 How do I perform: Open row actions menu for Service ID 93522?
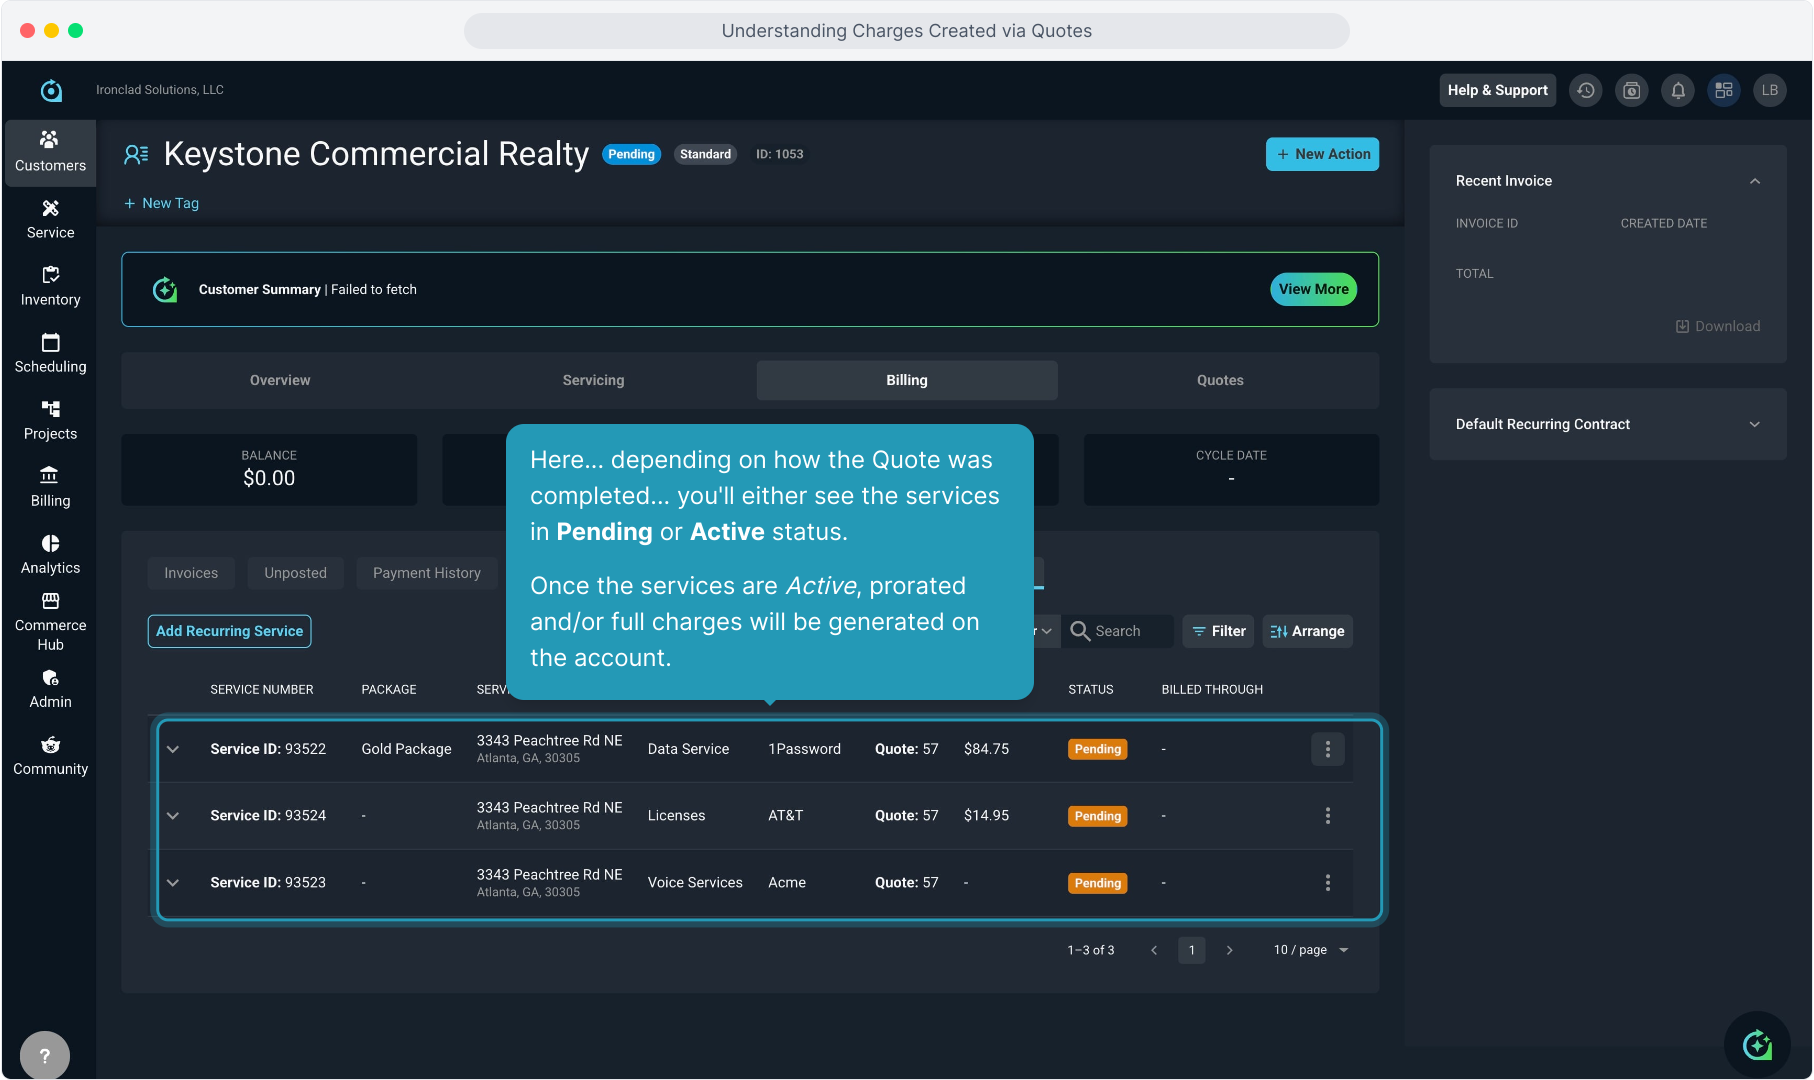coord(1328,749)
